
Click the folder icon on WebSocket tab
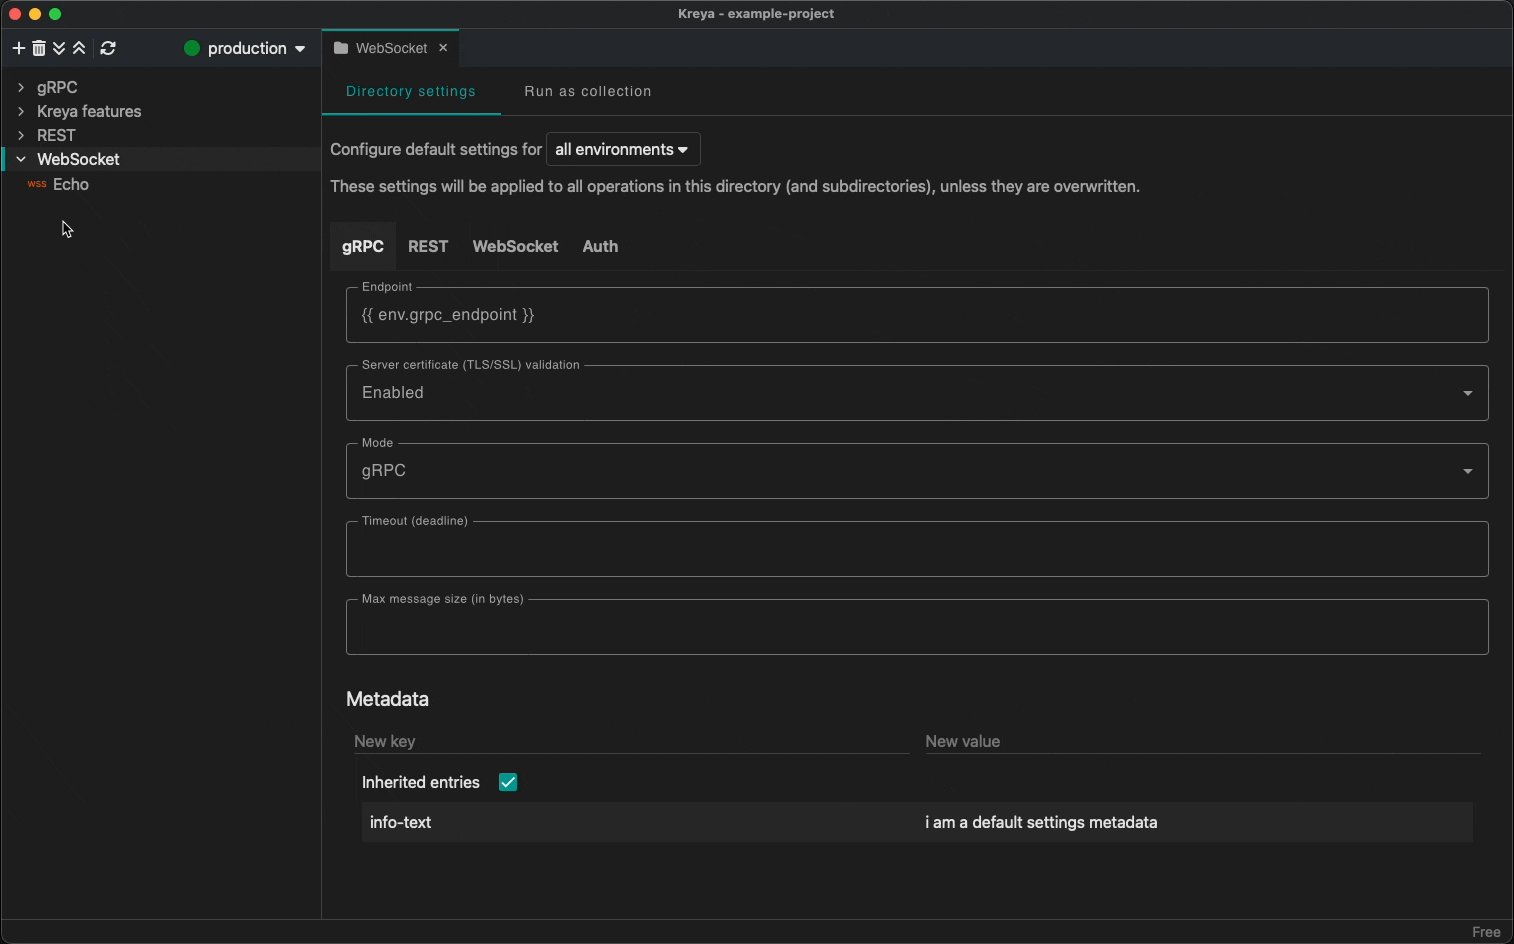[x=341, y=48]
